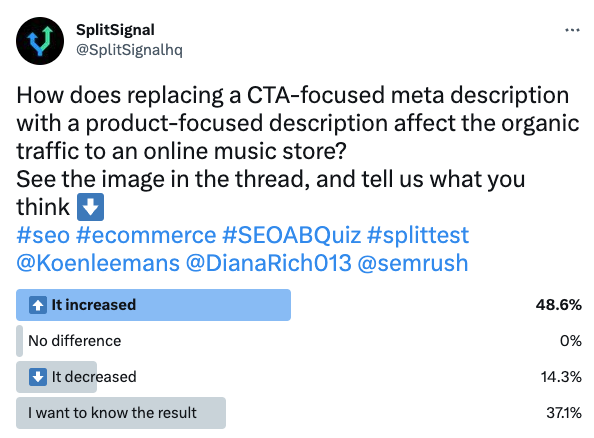Open the #ecommerce hashtag
594x438 pixels.
point(146,235)
